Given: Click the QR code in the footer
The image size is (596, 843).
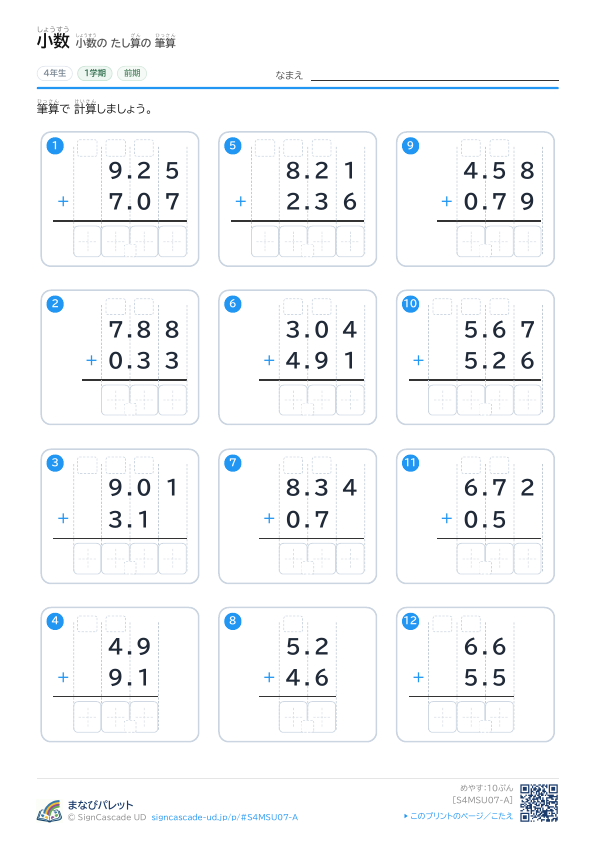Looking at the screenshot, I should coord(539,803).
